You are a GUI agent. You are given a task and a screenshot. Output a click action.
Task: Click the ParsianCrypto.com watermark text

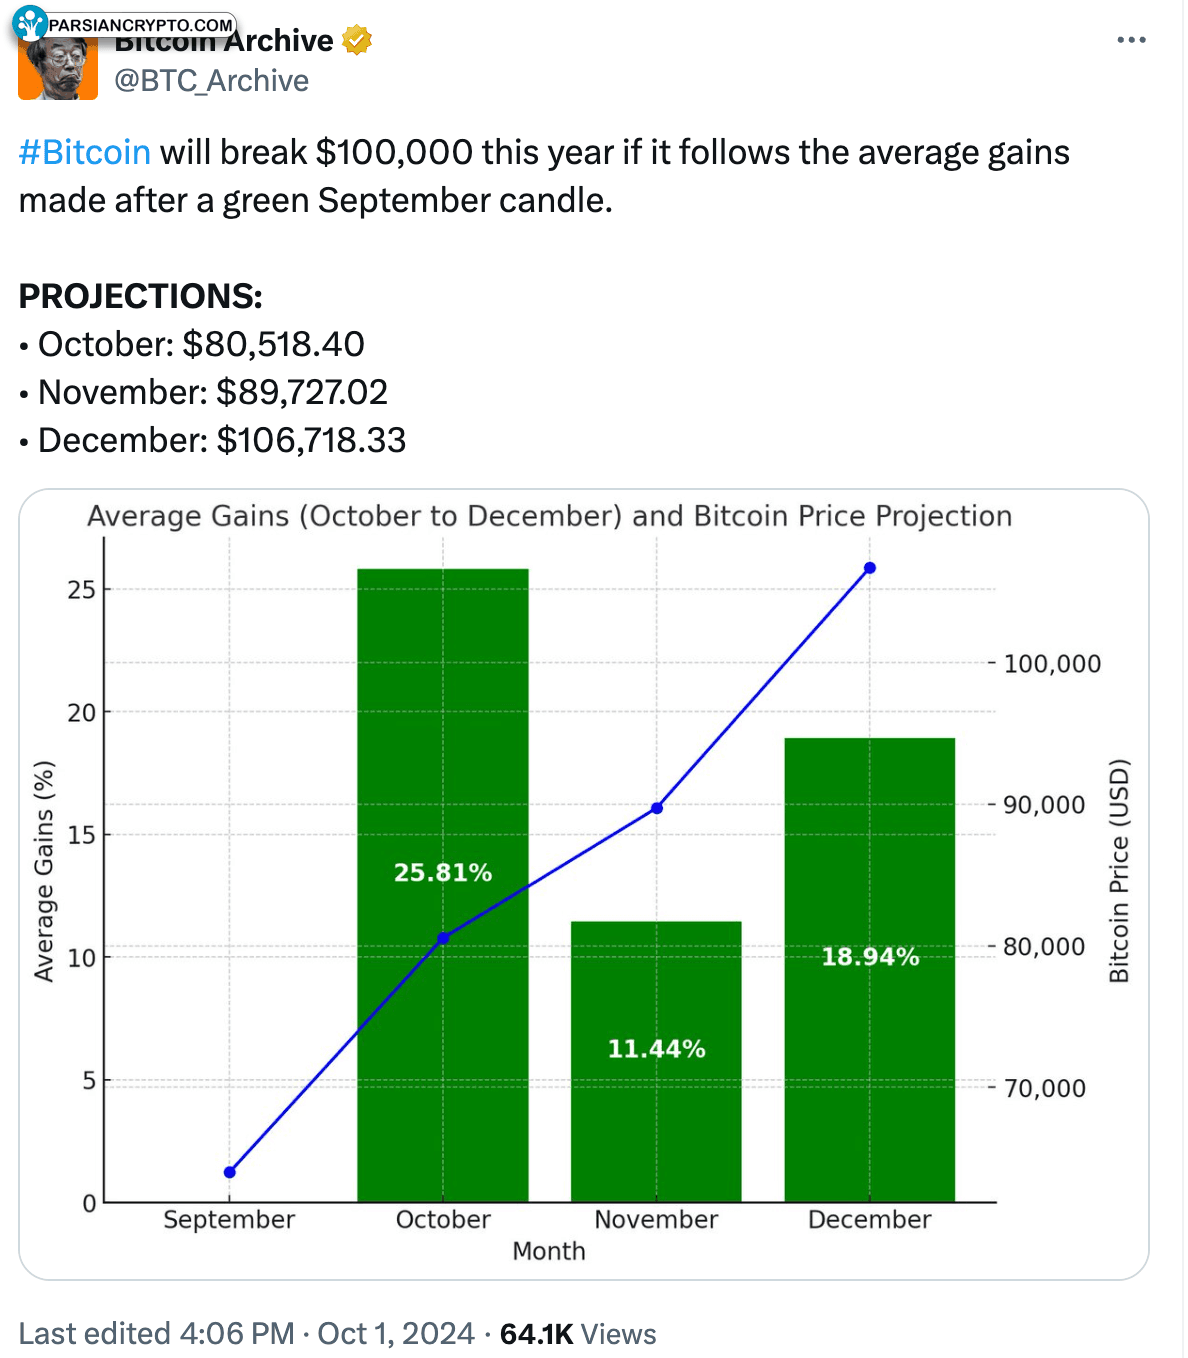141,25
